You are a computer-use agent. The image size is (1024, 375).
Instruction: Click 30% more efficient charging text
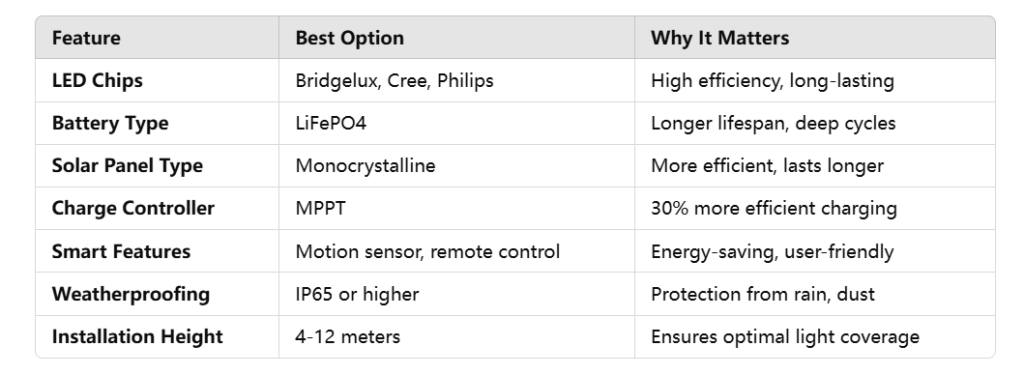coord(774,208)
